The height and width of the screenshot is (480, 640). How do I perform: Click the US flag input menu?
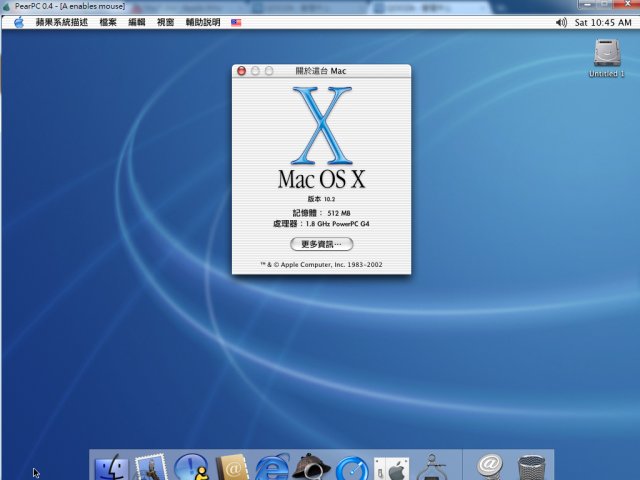[x=236, y=22]
